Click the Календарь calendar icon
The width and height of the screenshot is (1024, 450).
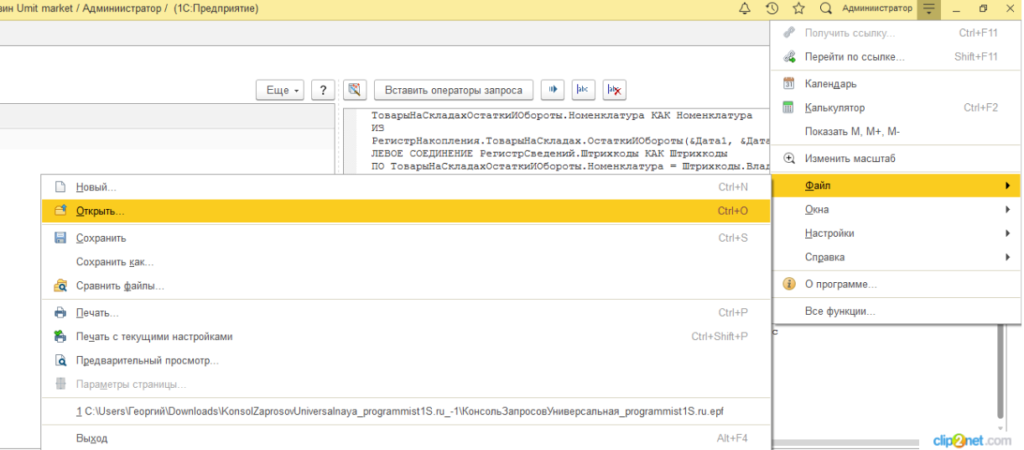click(x=788, y=84)
